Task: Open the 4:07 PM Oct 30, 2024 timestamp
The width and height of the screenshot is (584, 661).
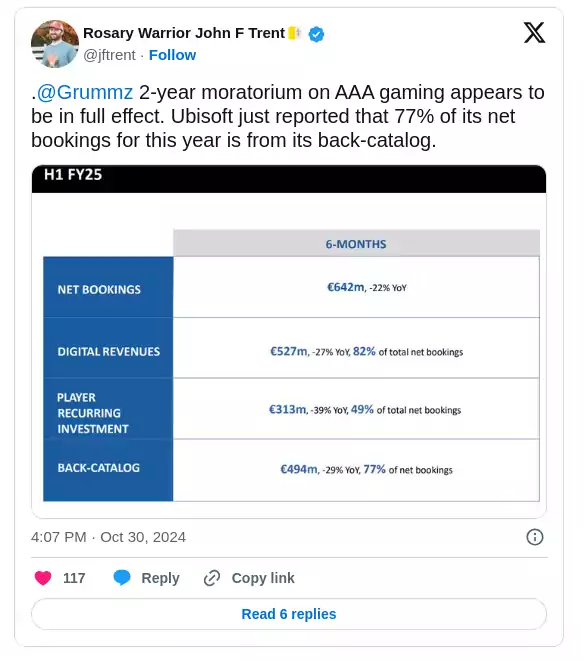Action: pos(108,537)
